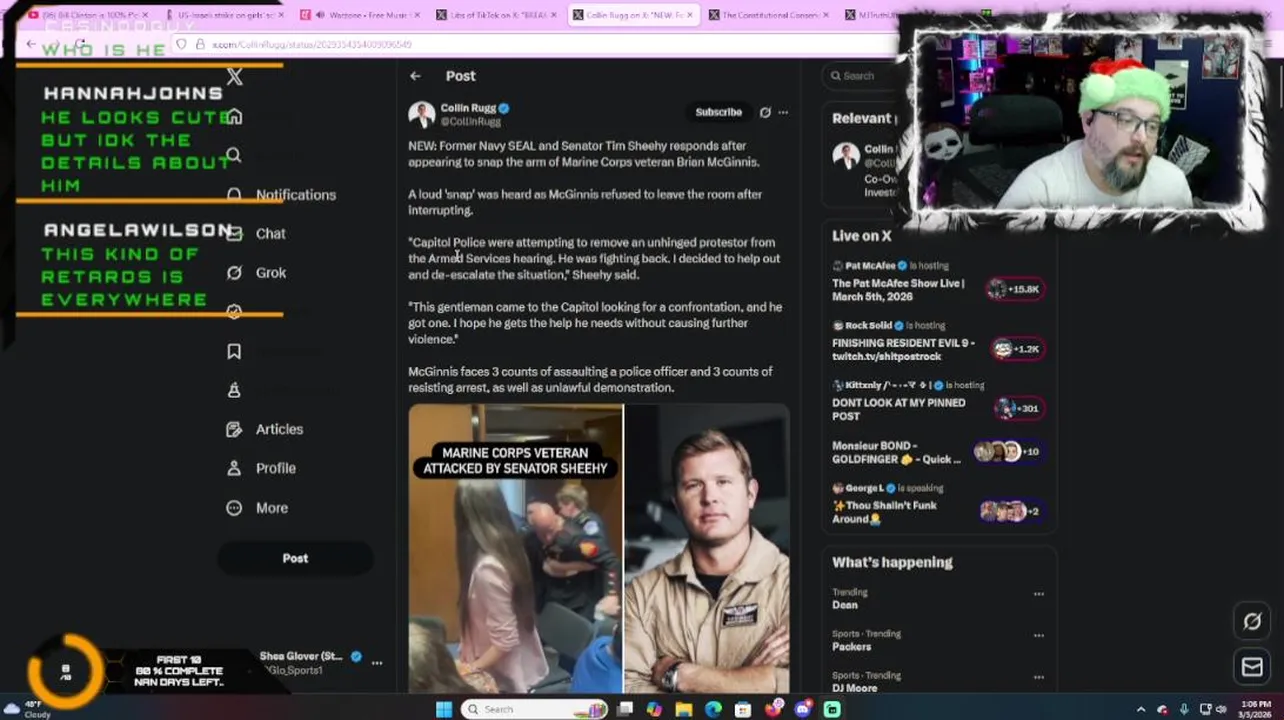Open Explore via magnifier icon in sidebar
The image size is (1284, 720).
point(234,156)
